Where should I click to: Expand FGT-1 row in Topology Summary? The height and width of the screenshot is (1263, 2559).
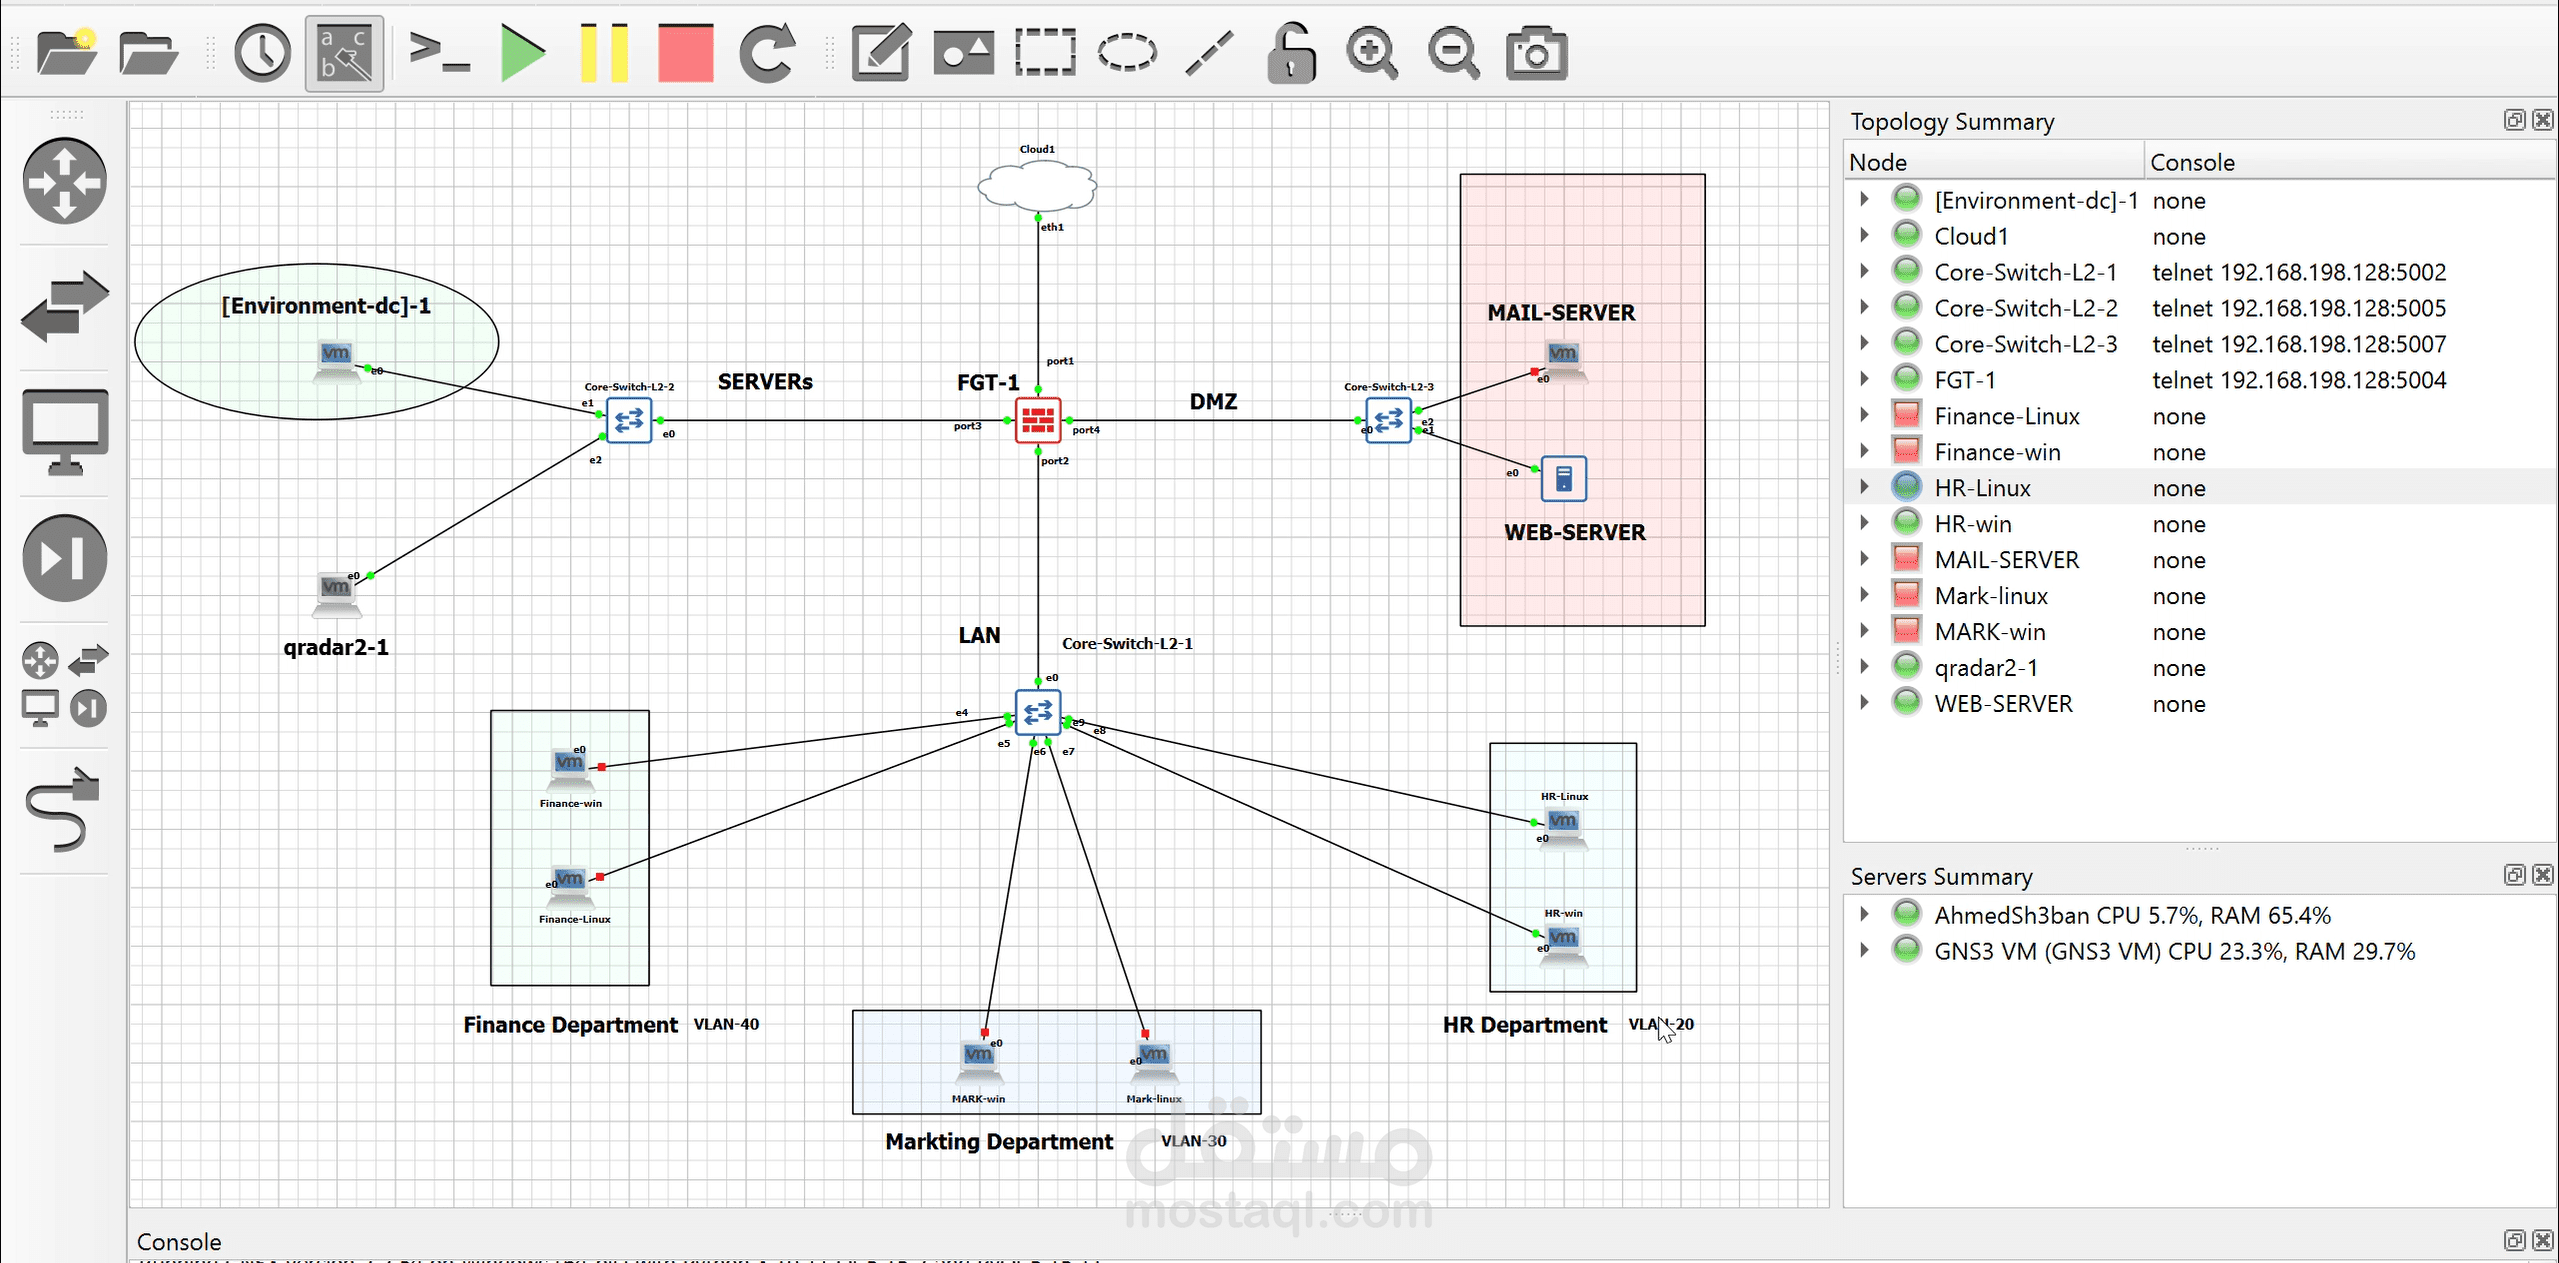coord(1864,379)
